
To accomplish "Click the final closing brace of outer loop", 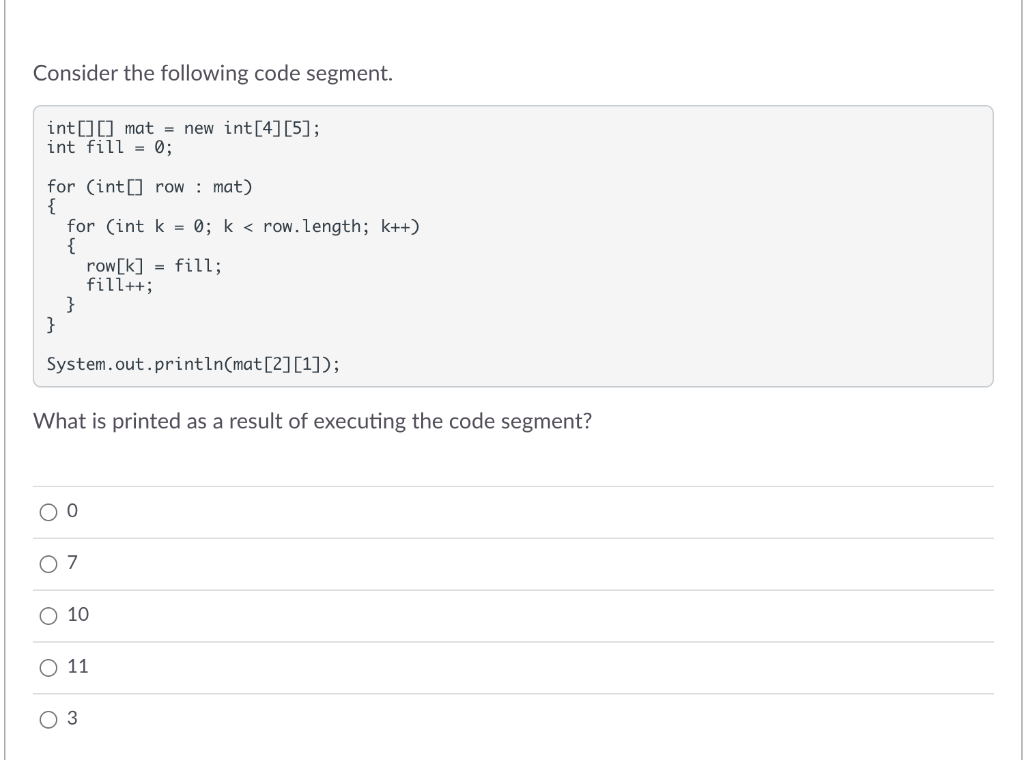I will pos(51,325).
